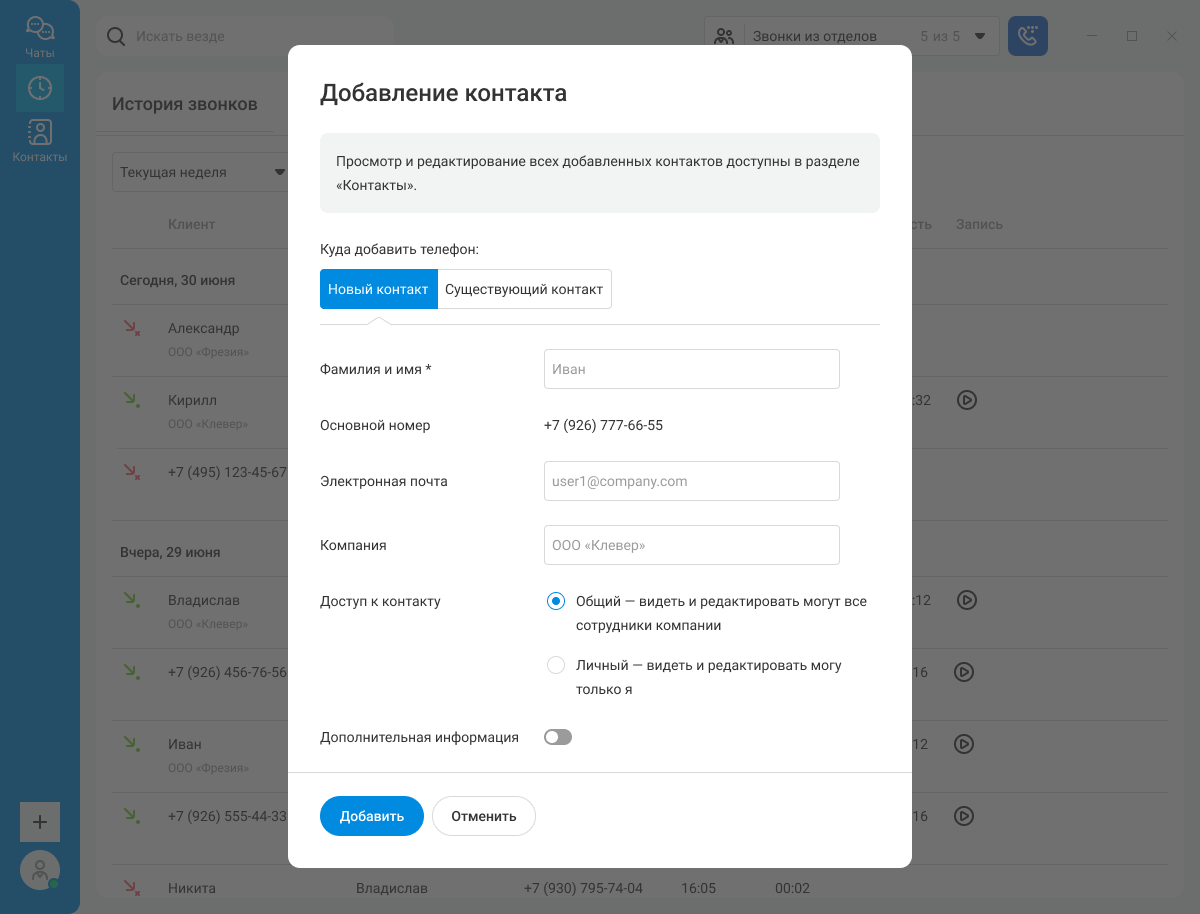Switch to the existing contact tab
This screenshot has width=1200, height=914.
524,289
